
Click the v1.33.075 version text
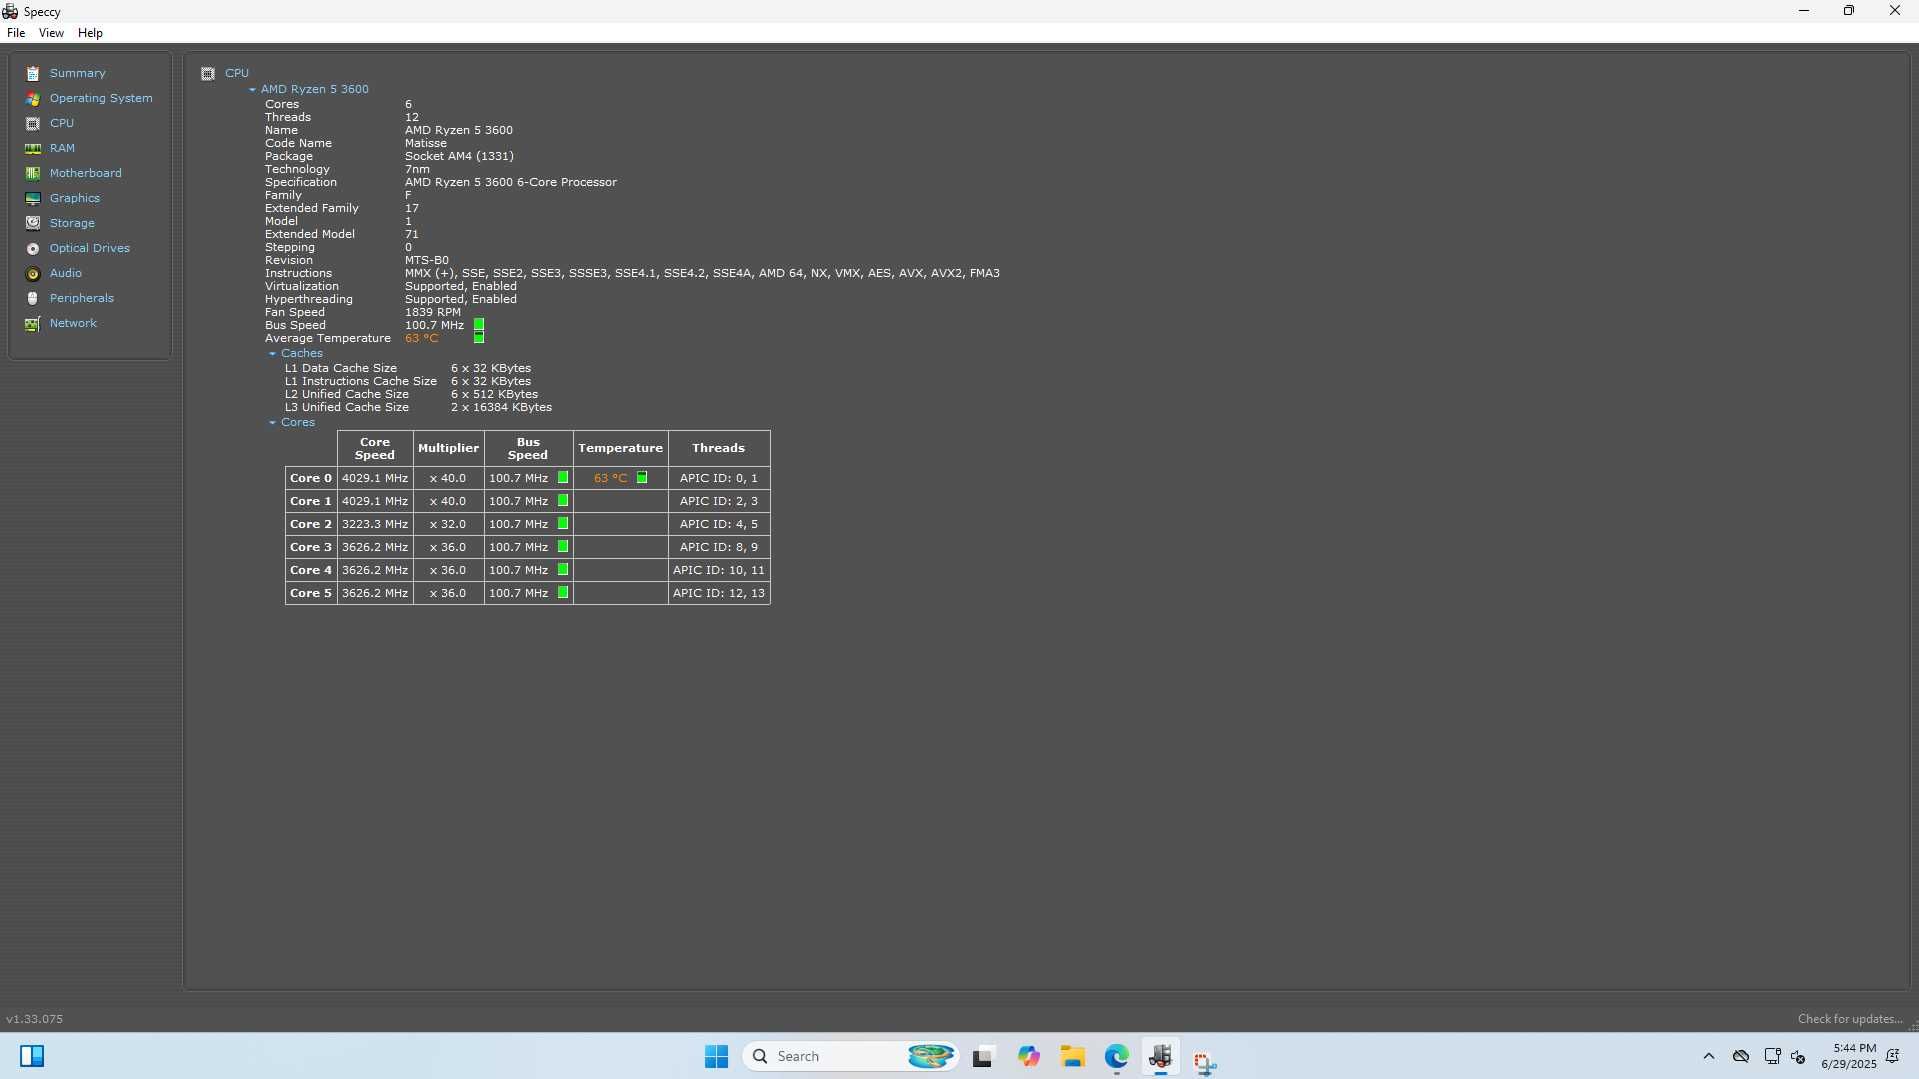pos(34,1019)
